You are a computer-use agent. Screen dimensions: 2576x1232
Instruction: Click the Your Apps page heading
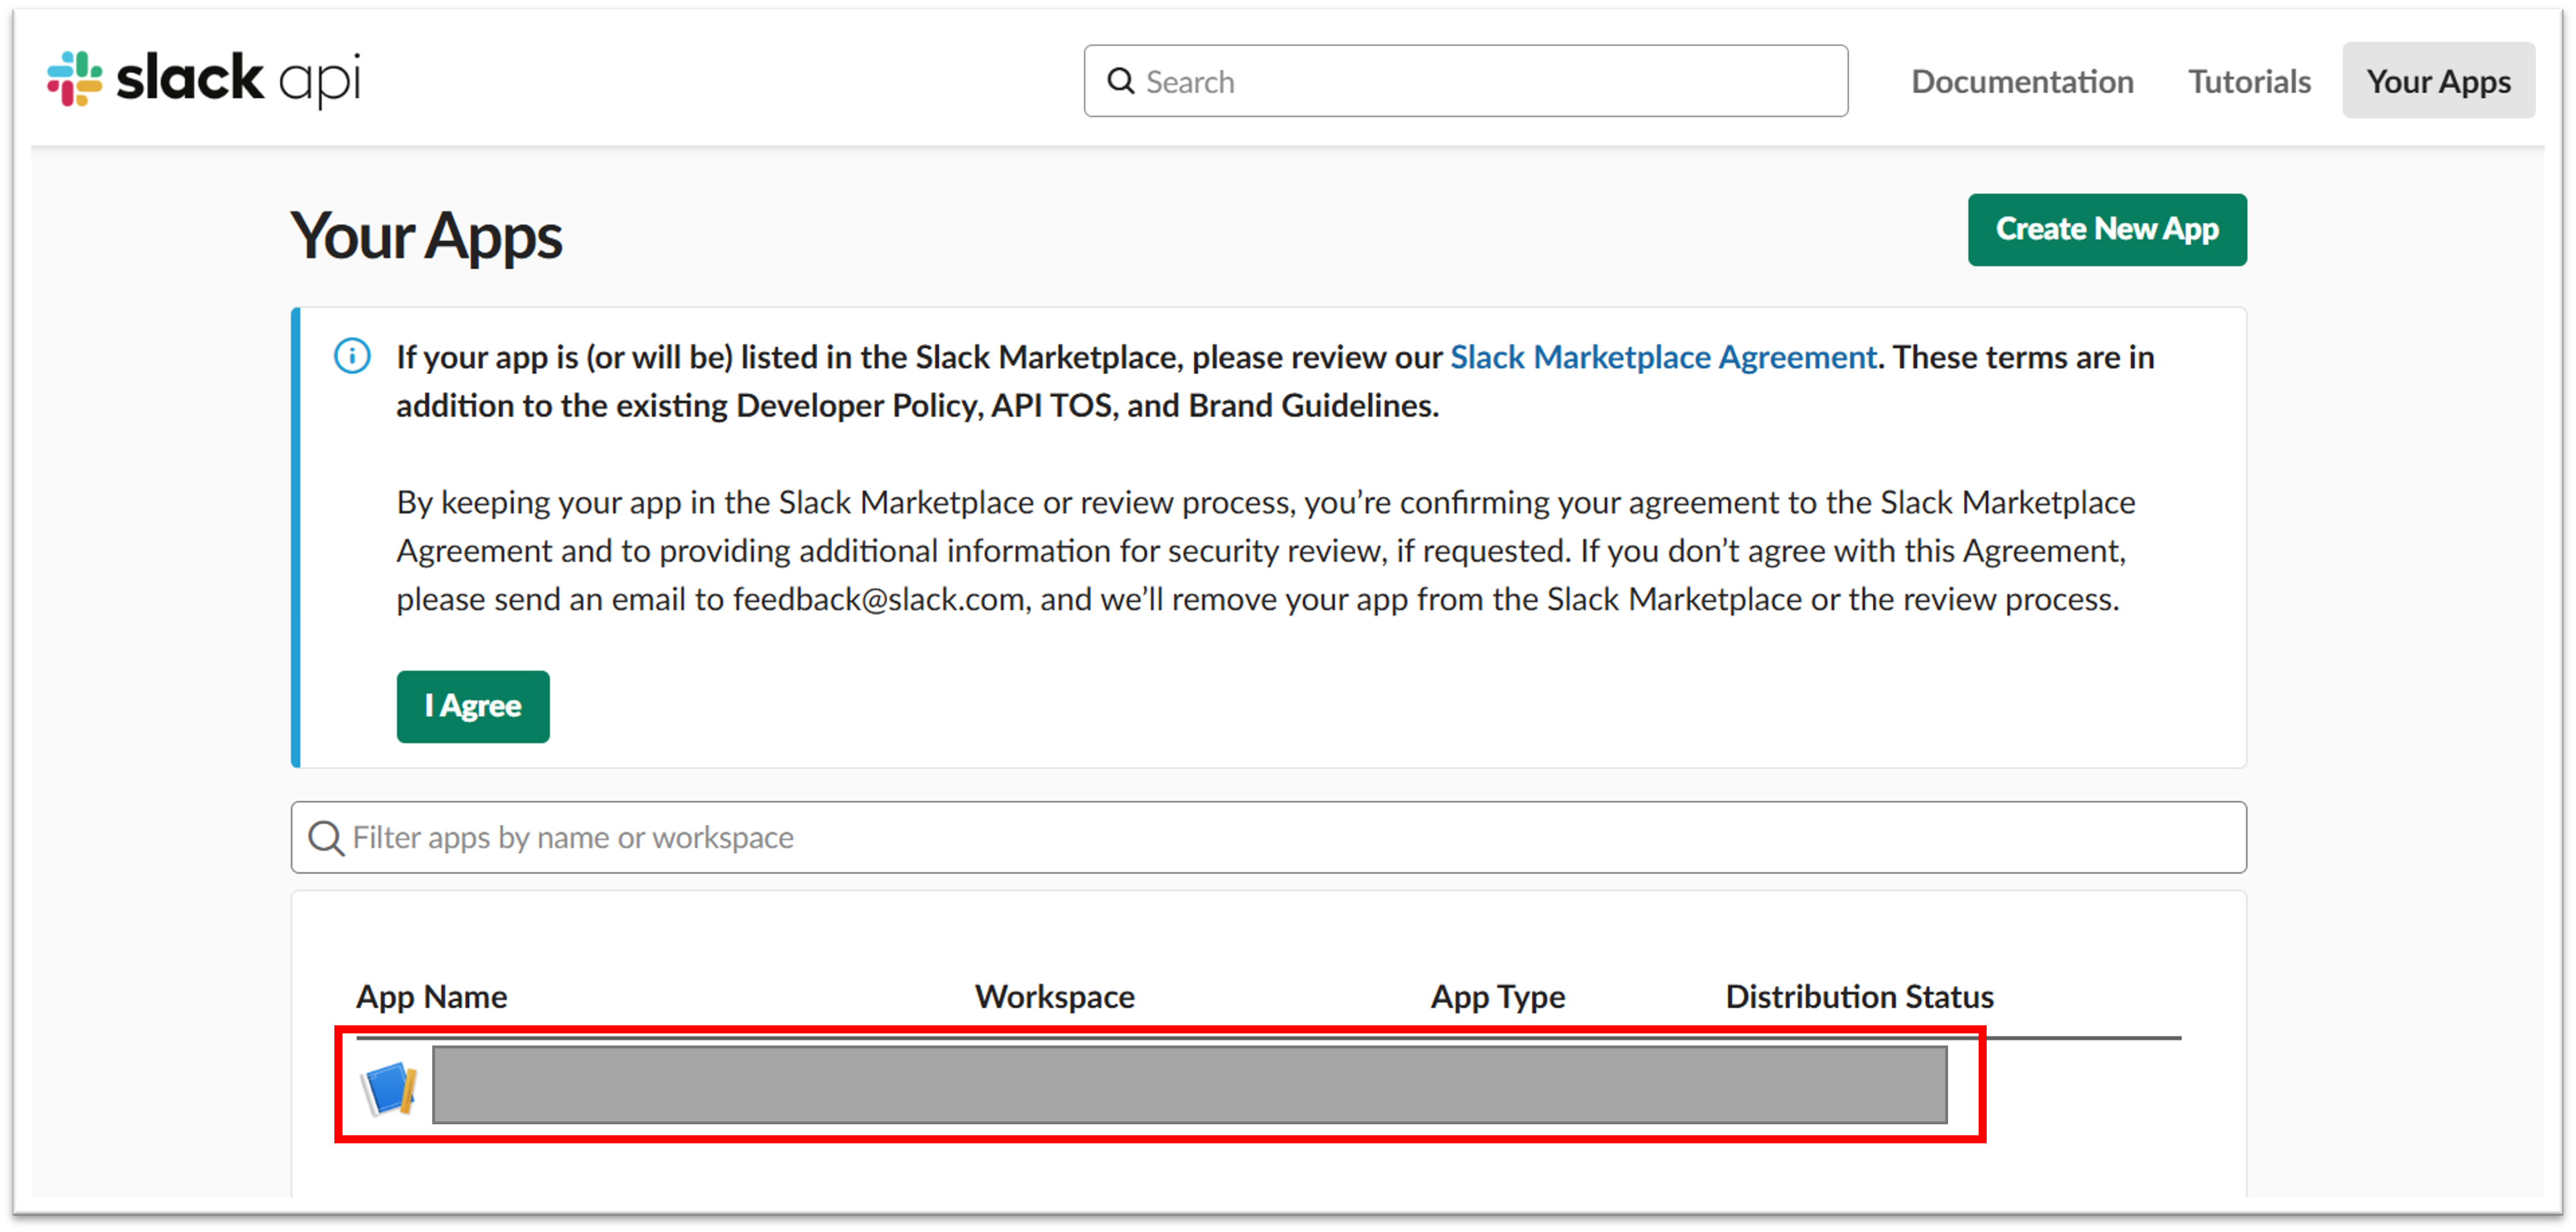point(426,238)
